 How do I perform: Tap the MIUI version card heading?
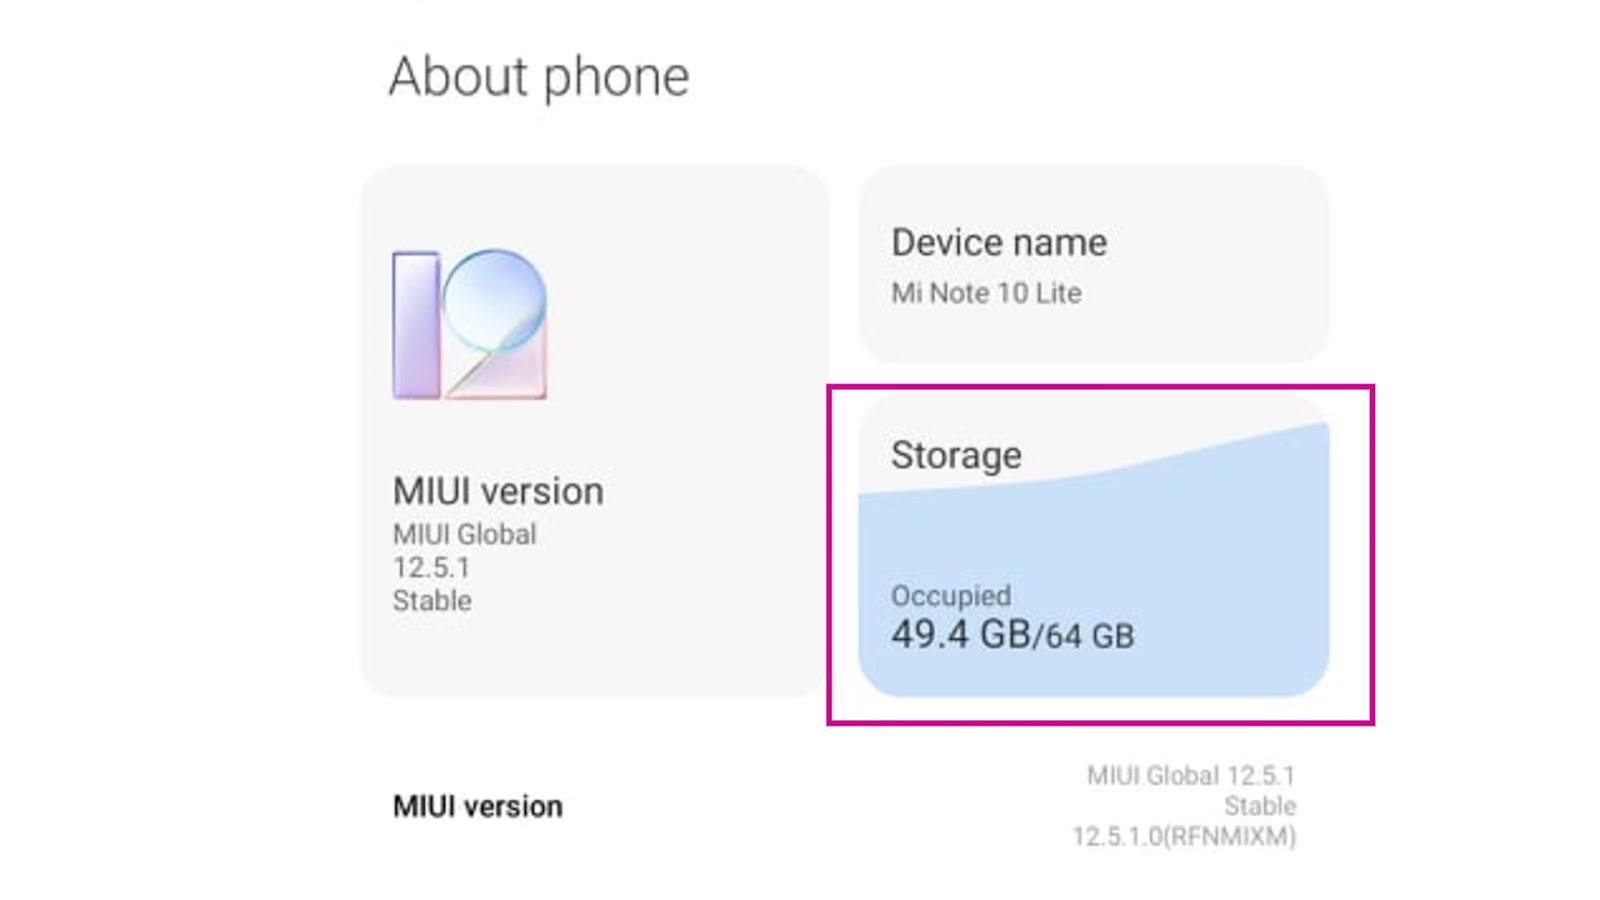498,491
